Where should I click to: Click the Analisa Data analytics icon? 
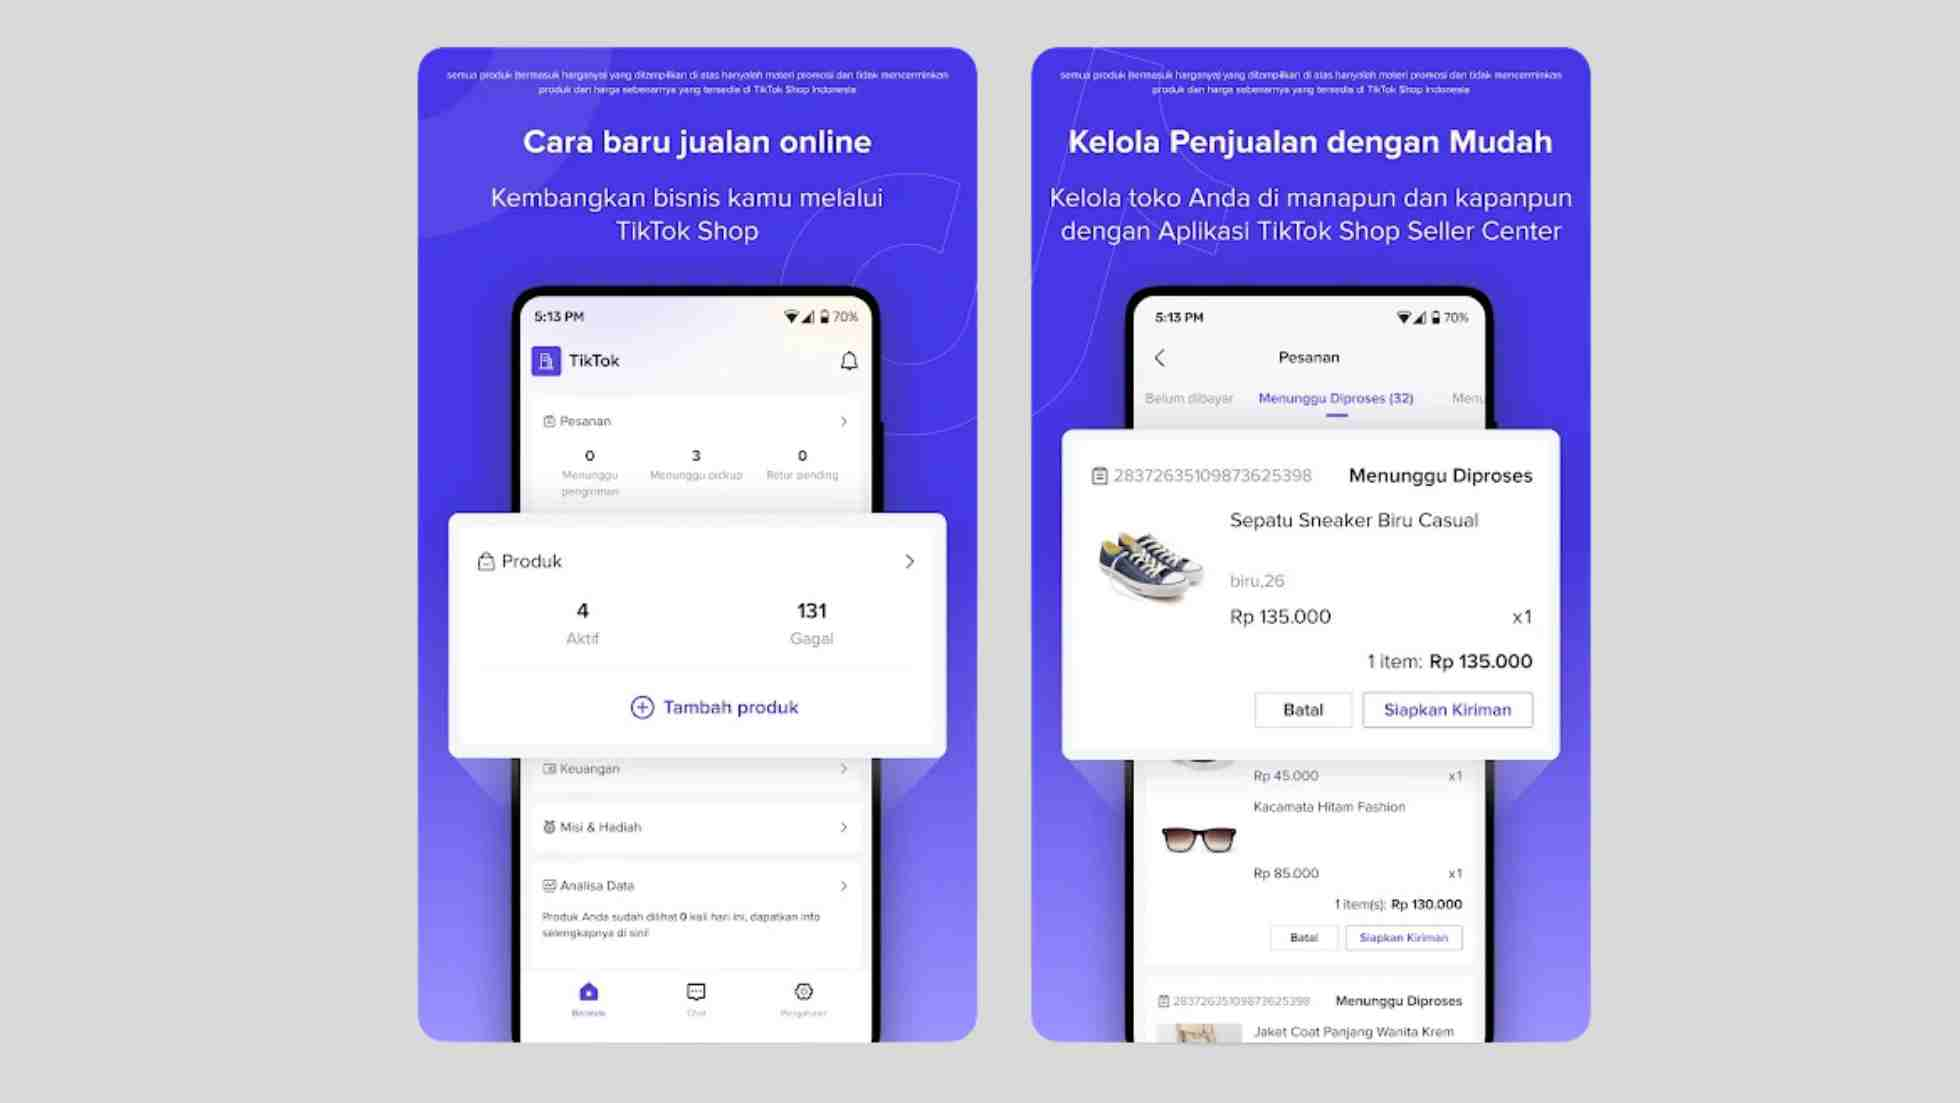pyautogui.click(x=549, y=885)
